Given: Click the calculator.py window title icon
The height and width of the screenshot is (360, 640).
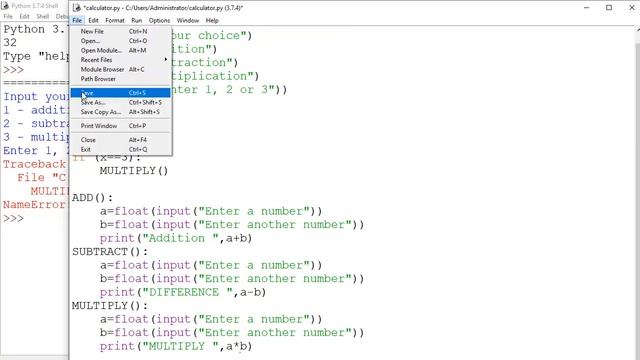Looking at the screenshot, I should (x=76, y=7).
